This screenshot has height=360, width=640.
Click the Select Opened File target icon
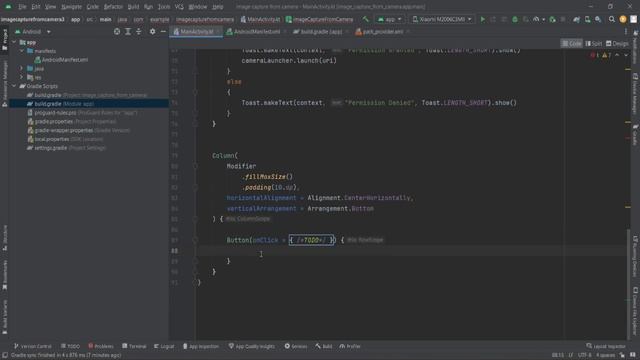pos(117,31)
